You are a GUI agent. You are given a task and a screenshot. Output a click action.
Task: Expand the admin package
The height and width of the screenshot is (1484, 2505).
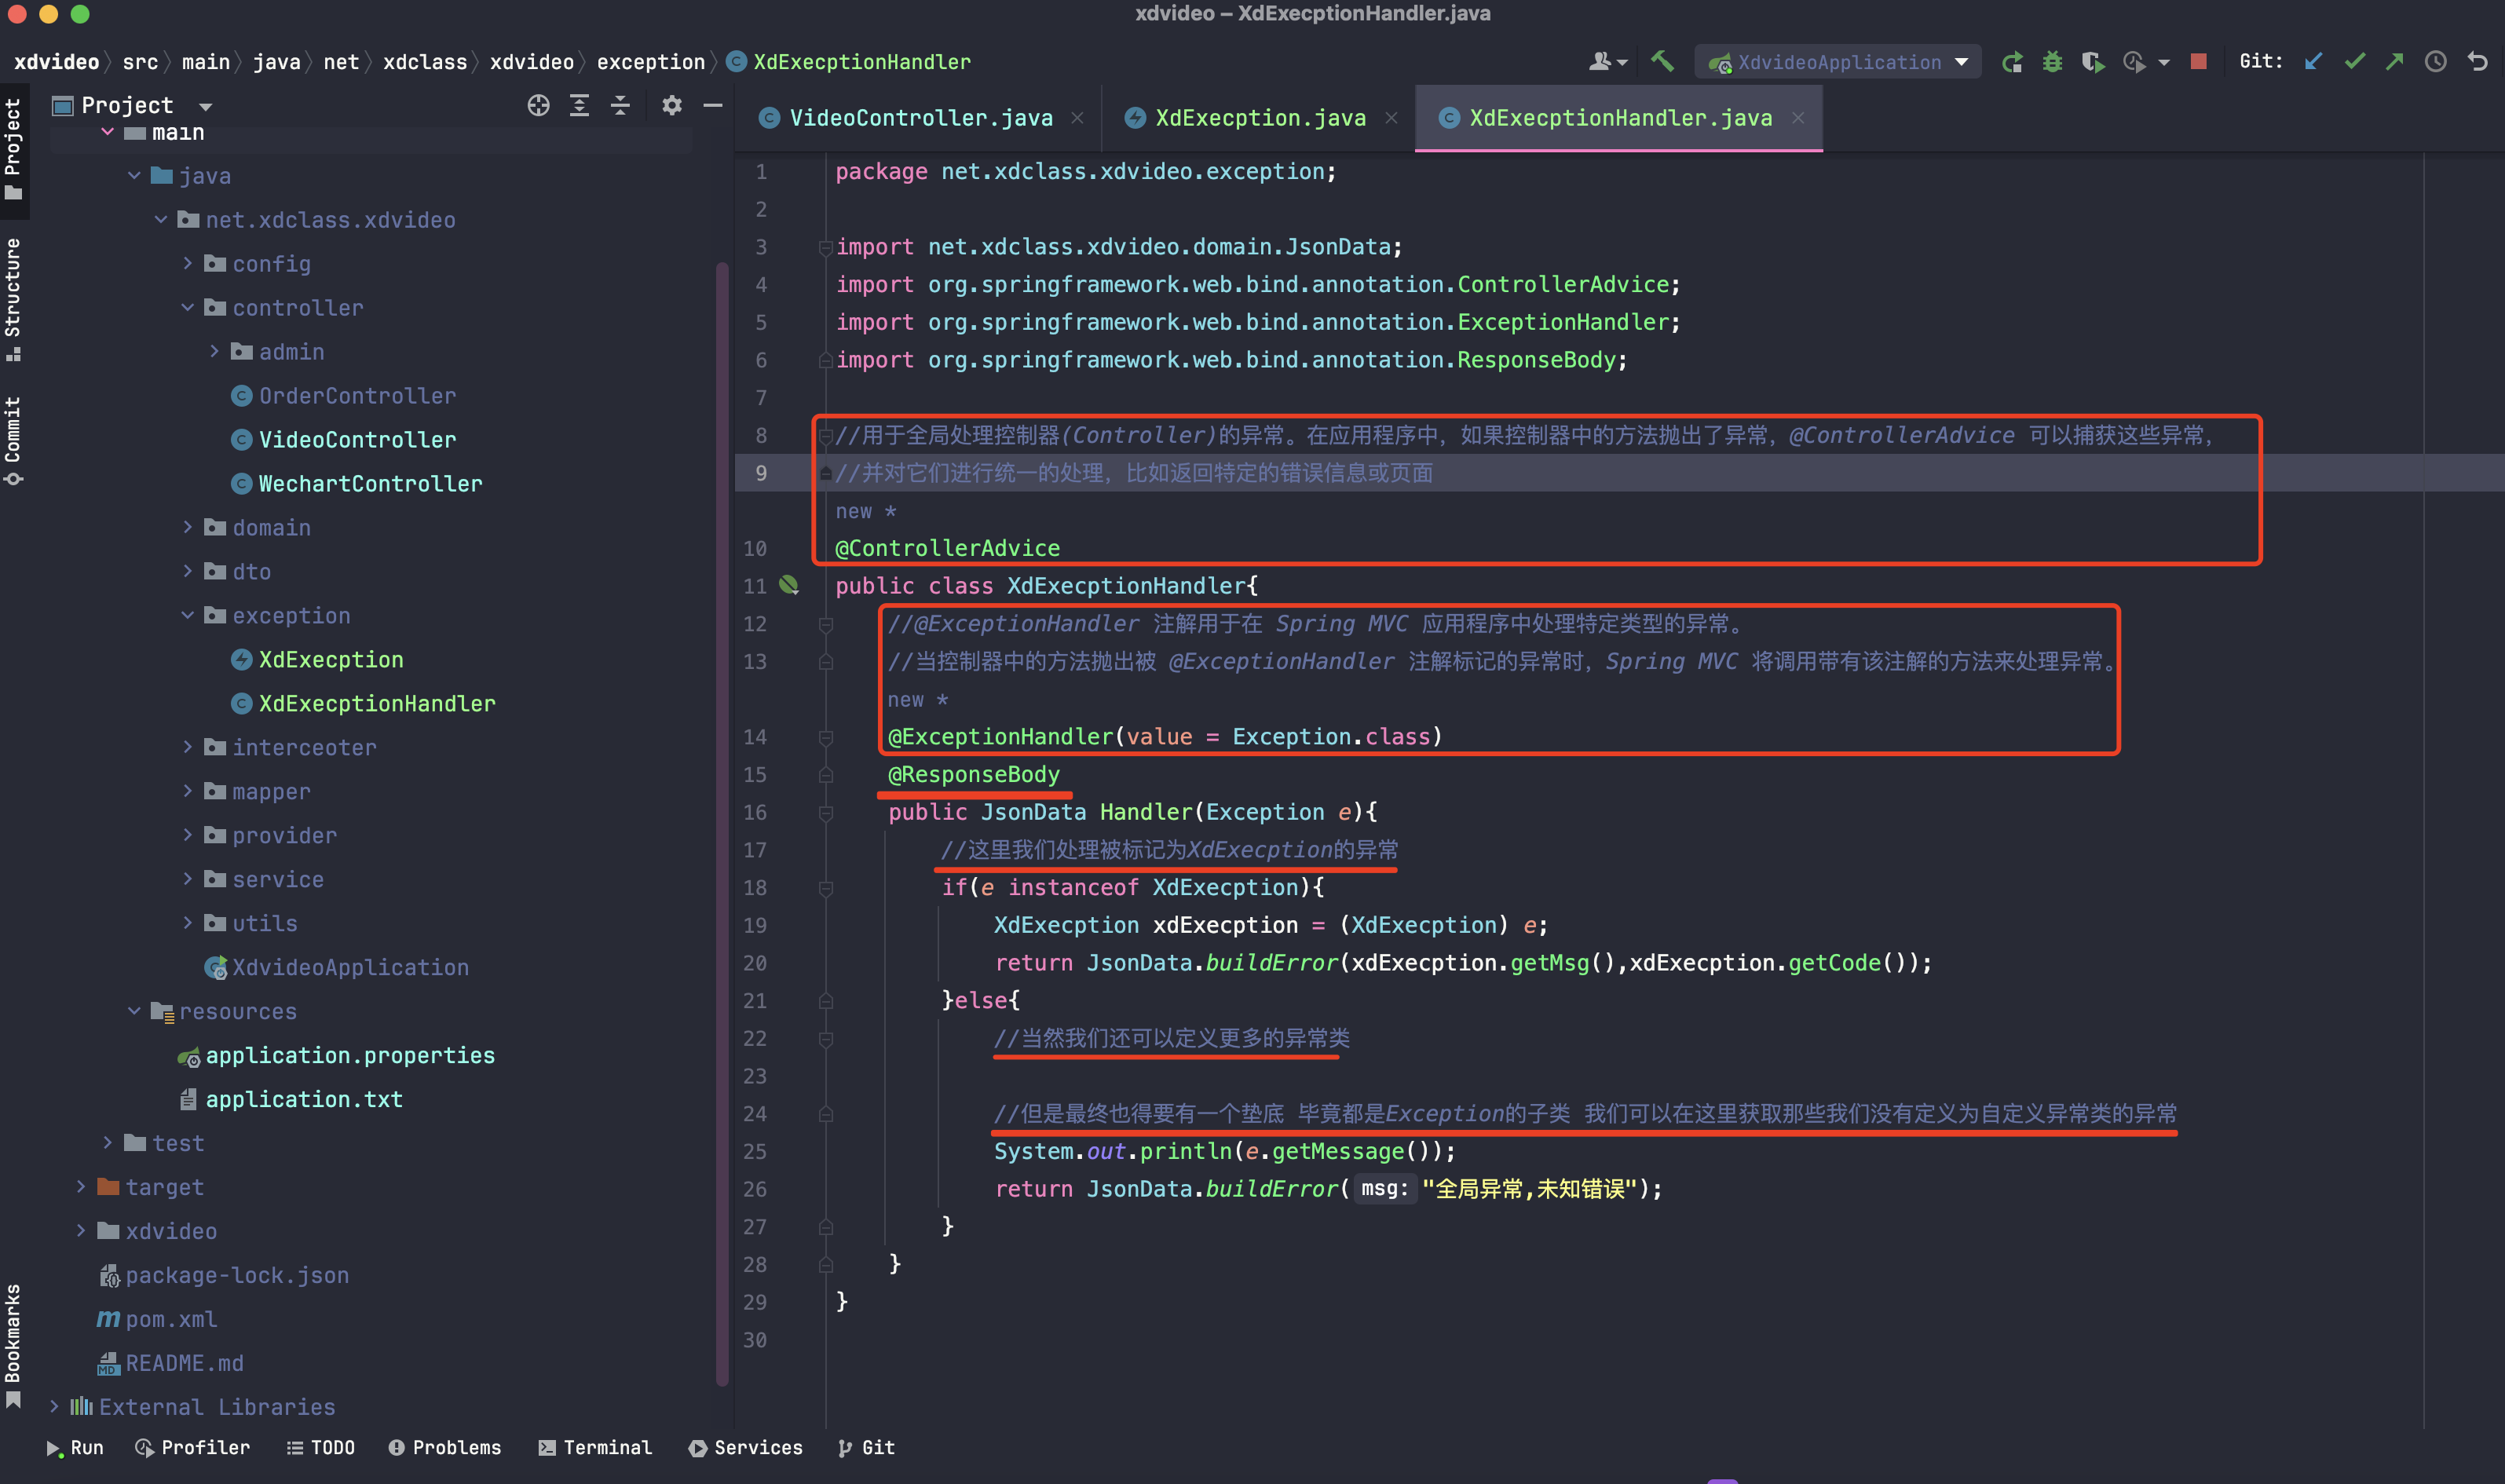pyautogui.click(x=214, y=351)
